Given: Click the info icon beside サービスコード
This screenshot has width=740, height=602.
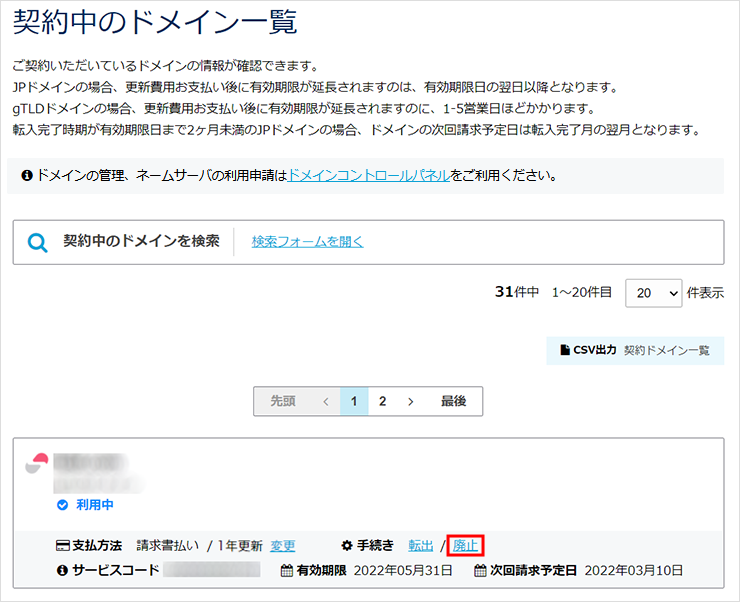Looking at the screenshot, I should point(62,571).
